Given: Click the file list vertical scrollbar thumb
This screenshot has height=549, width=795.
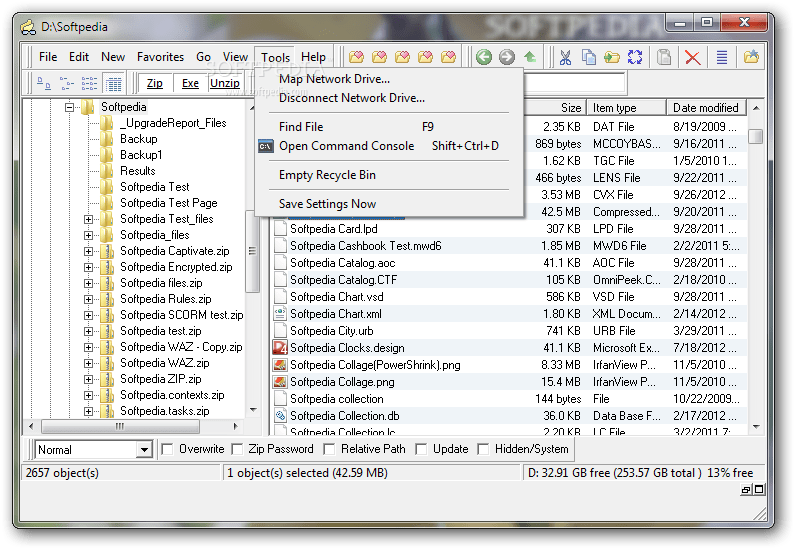Looking at the screenshot, I should 755,137.
